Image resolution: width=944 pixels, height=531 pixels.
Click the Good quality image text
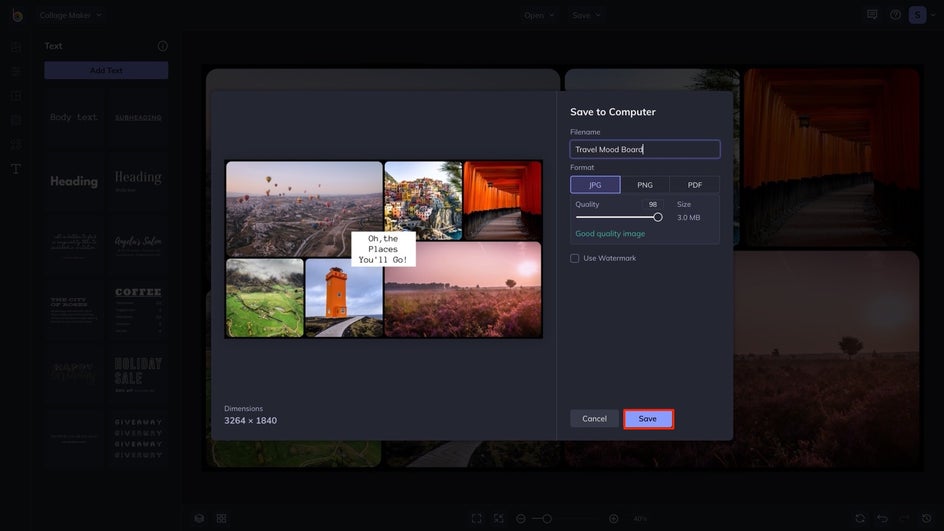click(x=610, y=234)
